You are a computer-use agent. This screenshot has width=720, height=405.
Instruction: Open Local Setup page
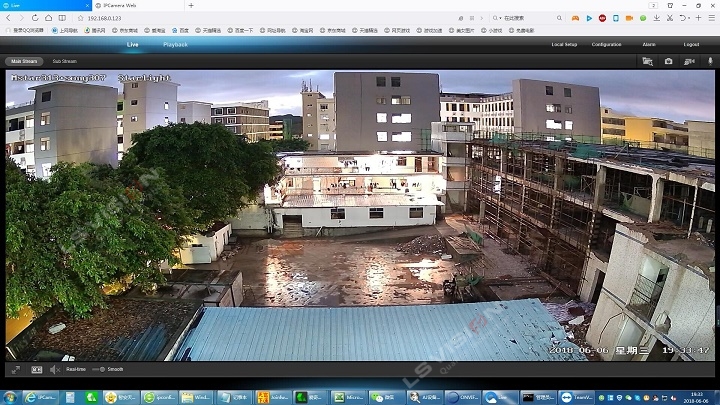[x=564, y=45]
